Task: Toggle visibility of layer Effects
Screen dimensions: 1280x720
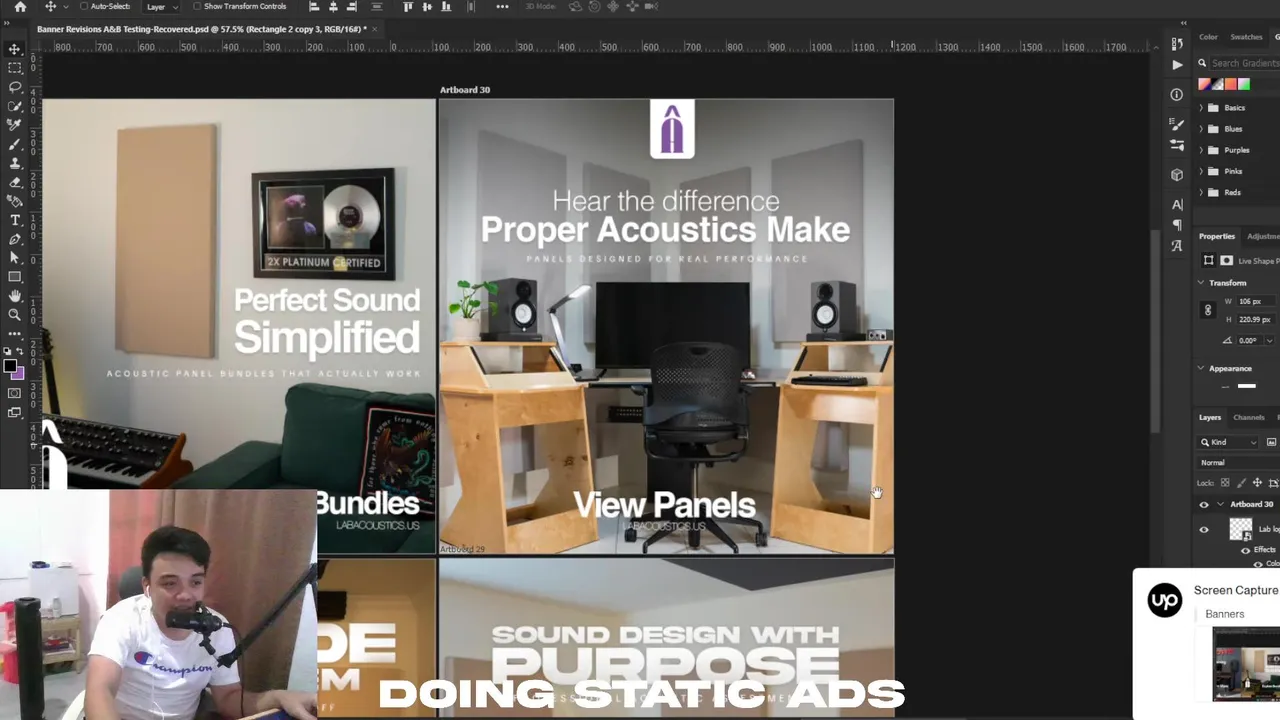Action: coord(1246,550)
